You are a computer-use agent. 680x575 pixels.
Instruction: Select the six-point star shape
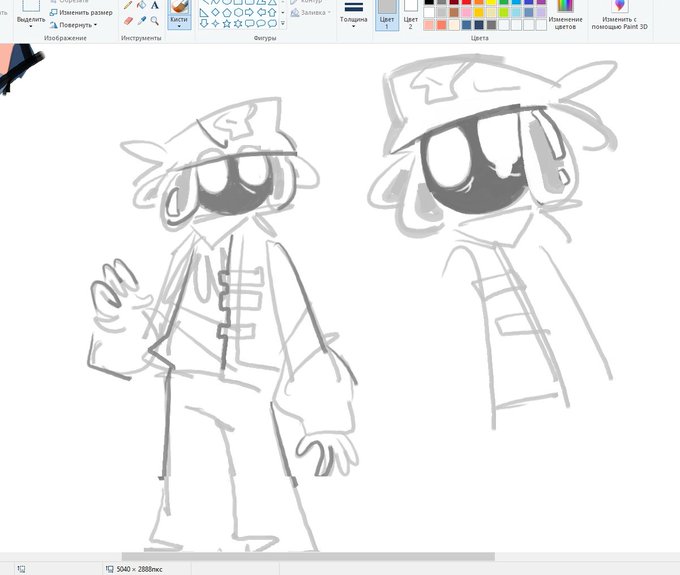(238, 23)
